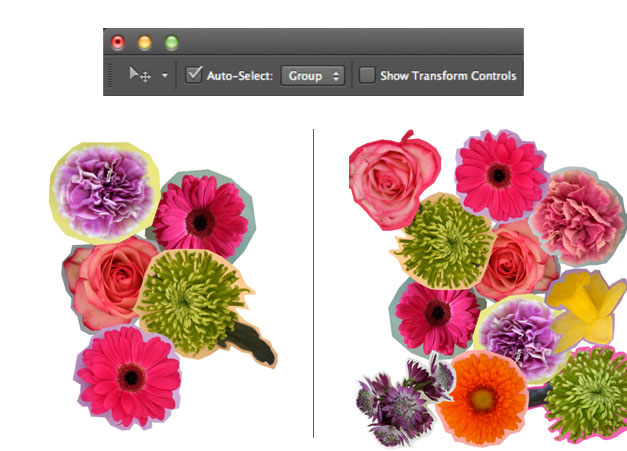This screenshot has width=627, height=451.
Task: Select the Move tool icon
Action: [140, 74]
